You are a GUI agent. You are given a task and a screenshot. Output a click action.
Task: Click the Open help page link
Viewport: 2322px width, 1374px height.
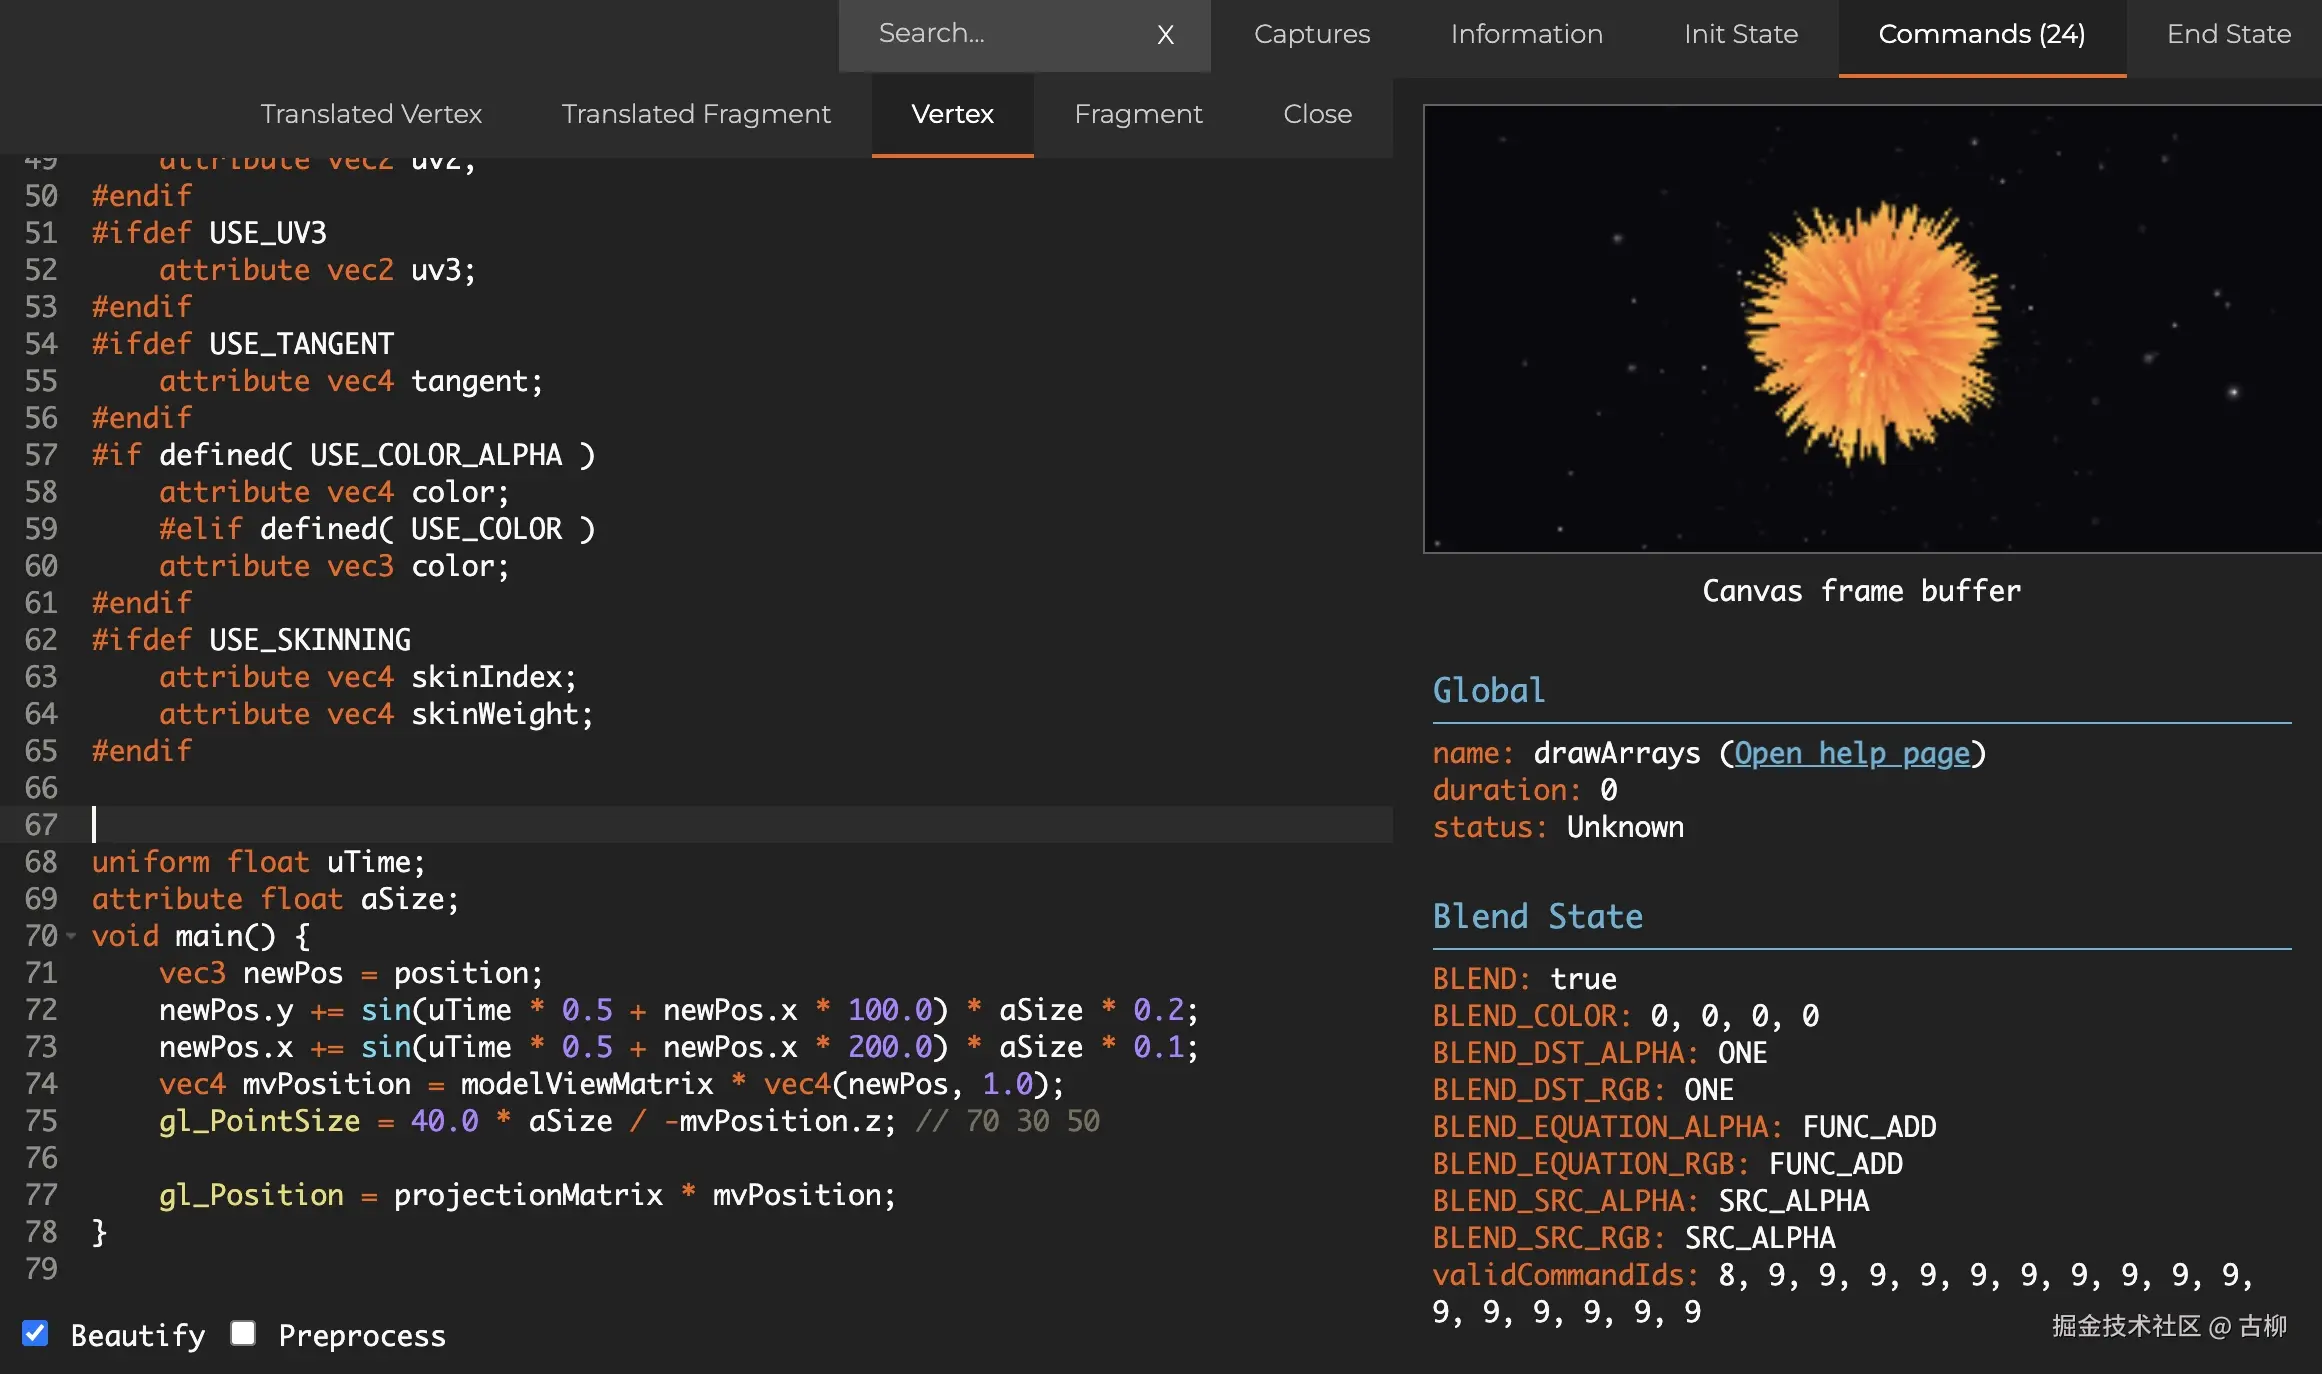pyautogui.click(x=1852, y=753)
